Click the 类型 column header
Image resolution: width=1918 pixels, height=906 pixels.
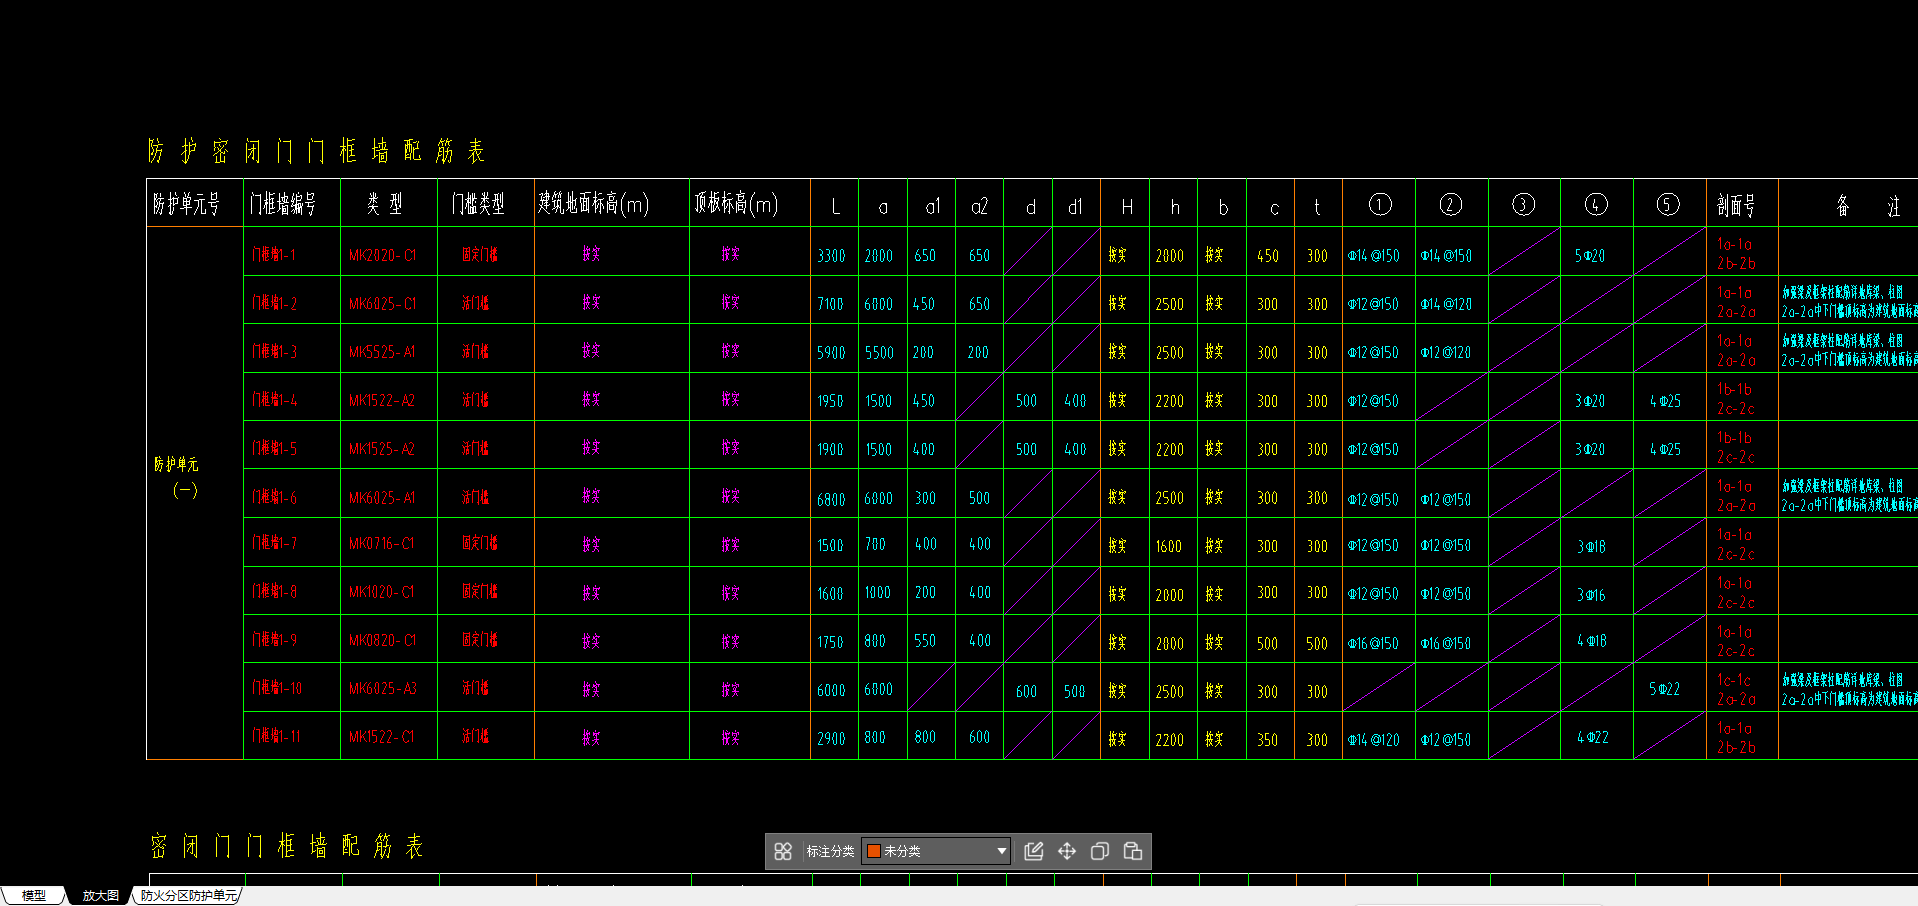tap(384, 205)
